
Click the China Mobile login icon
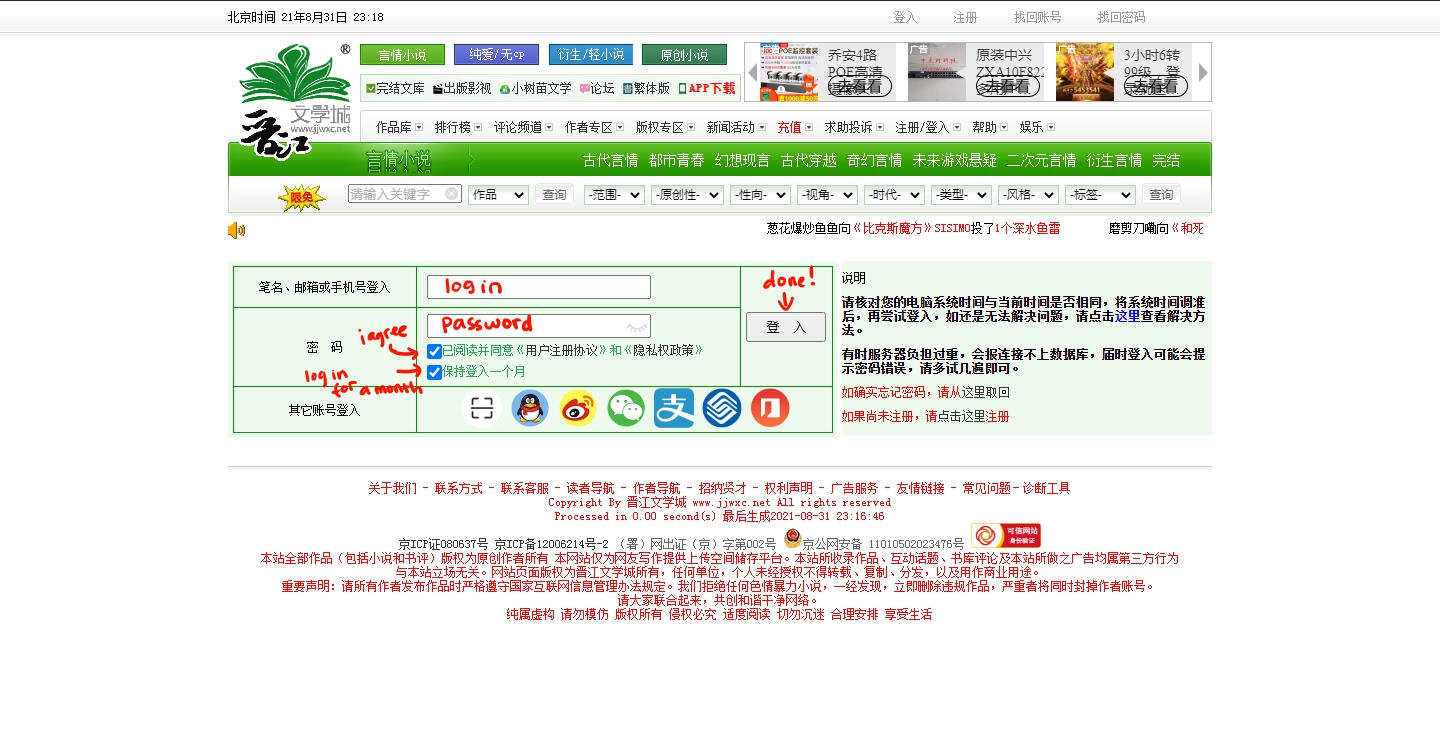pos(722,408)
